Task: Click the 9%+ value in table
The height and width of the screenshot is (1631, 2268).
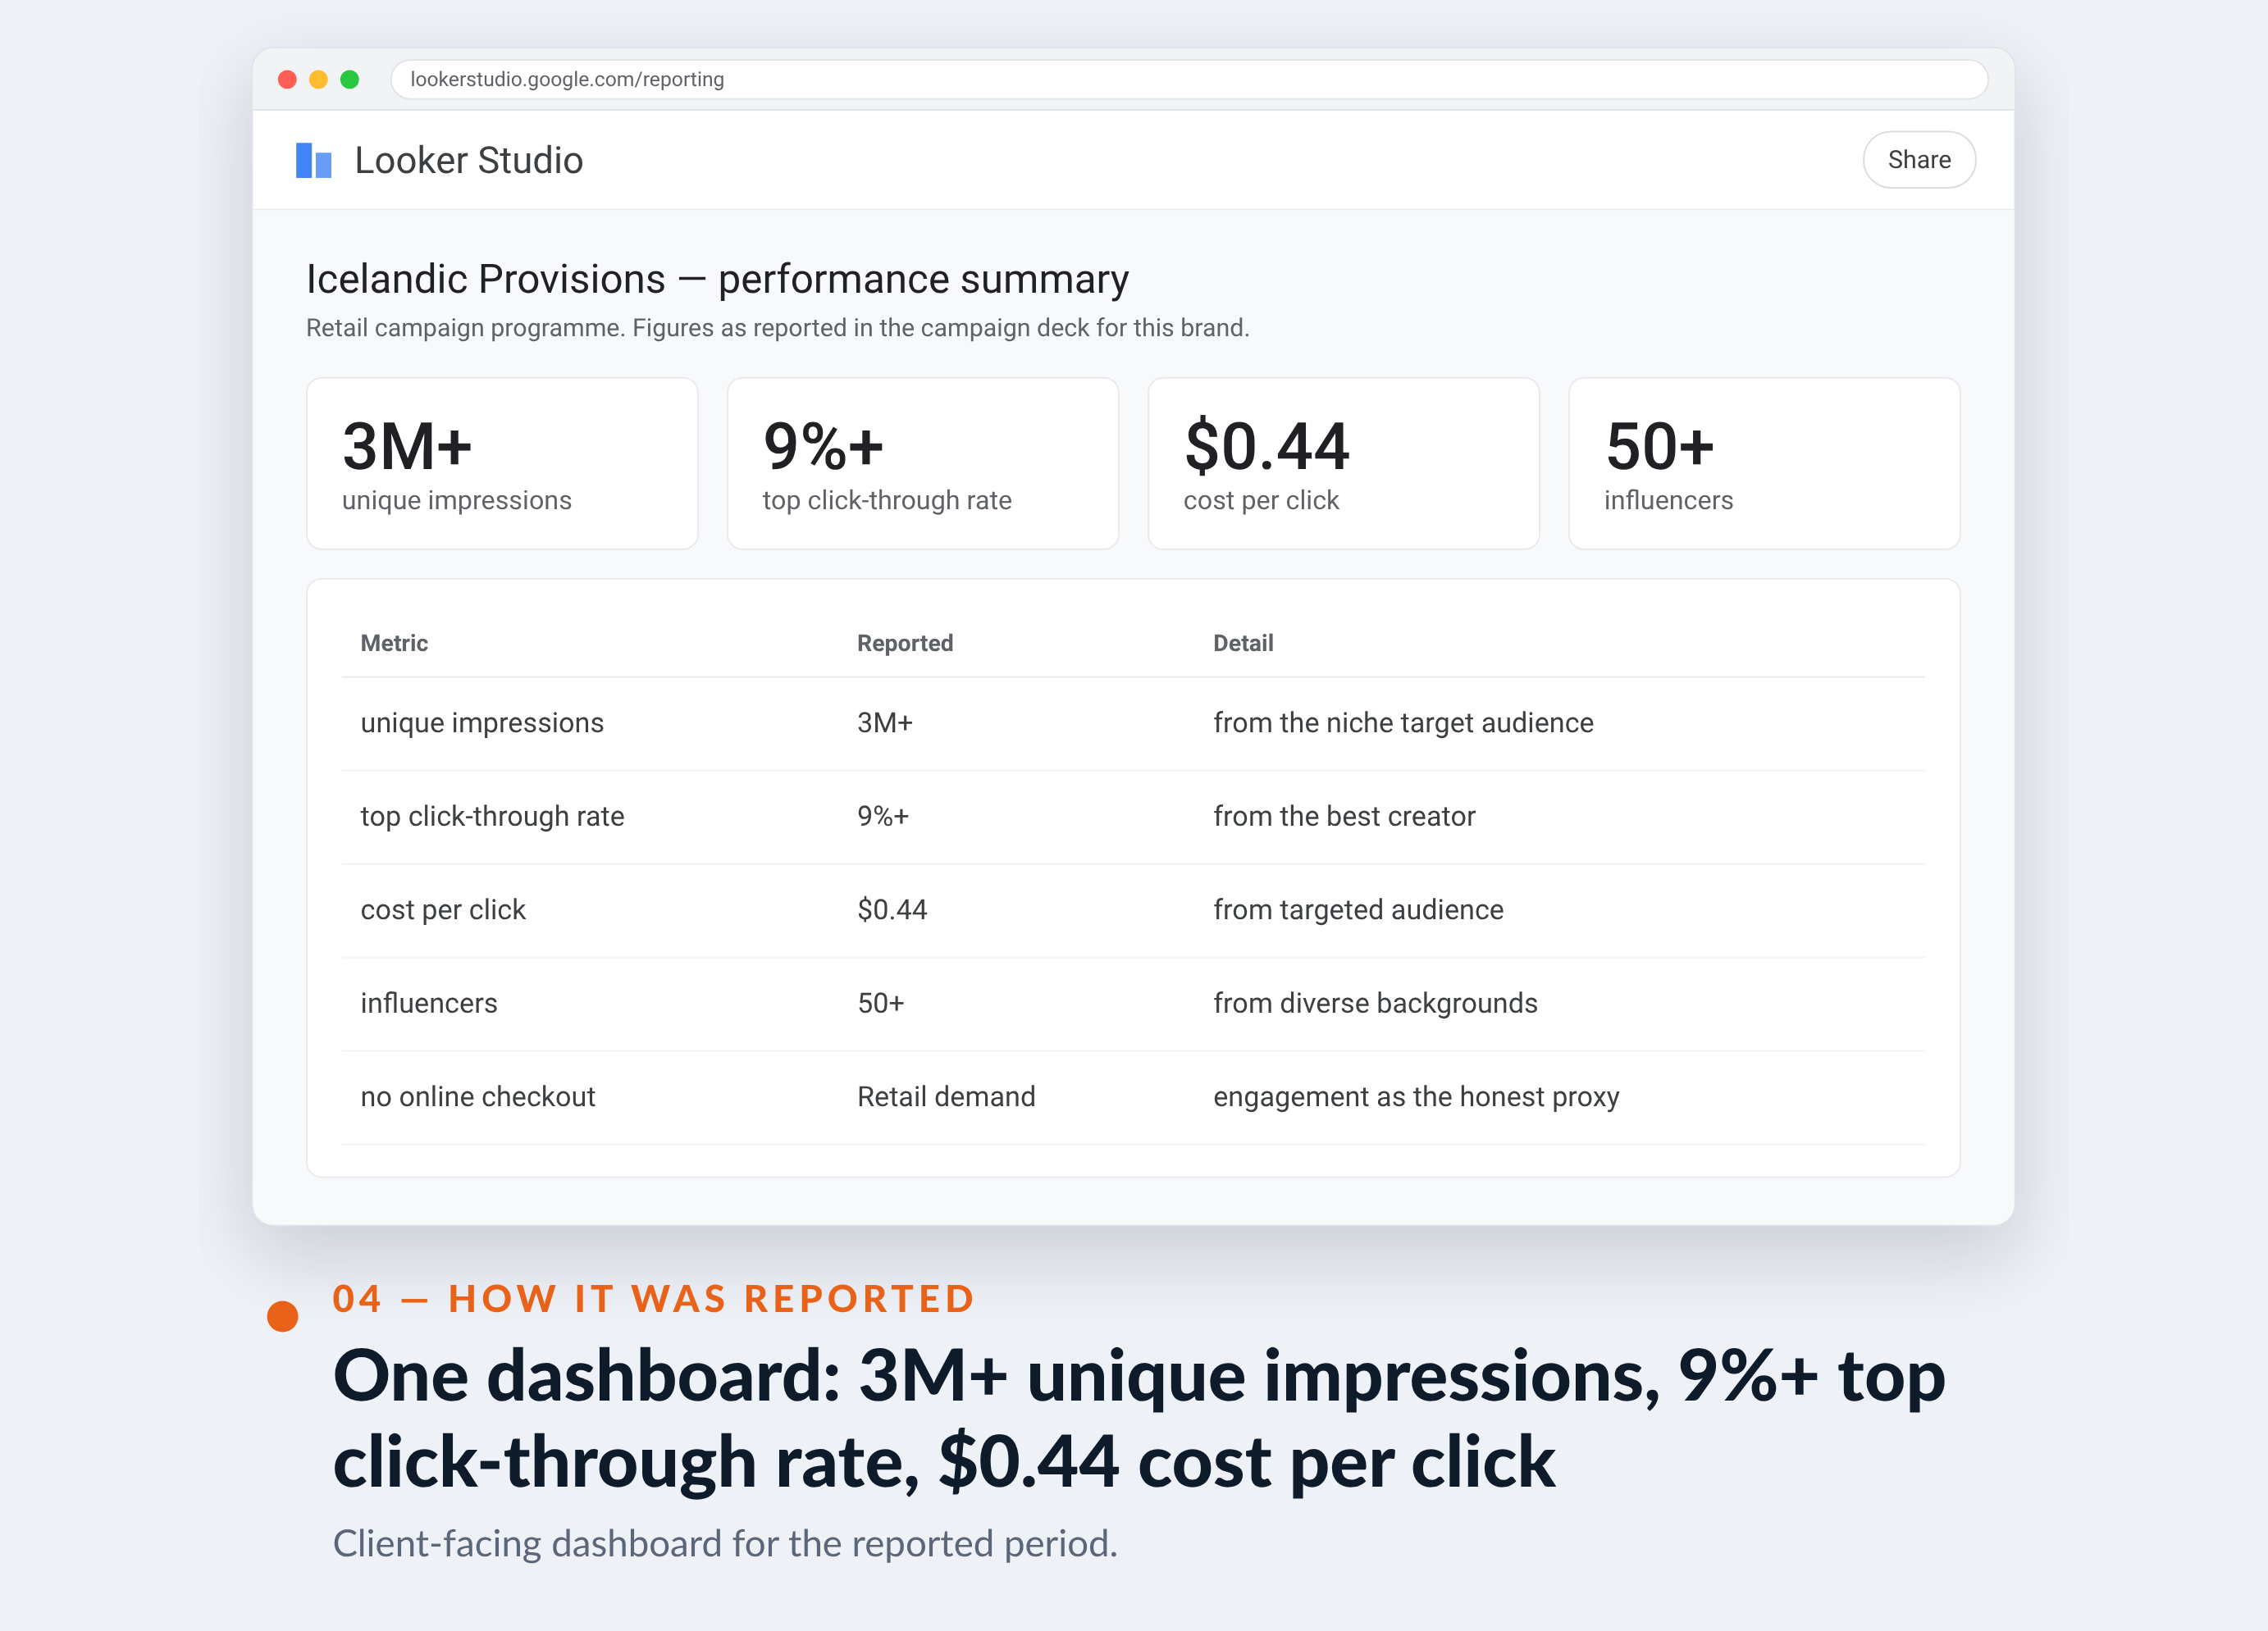Action: point(883,816)
